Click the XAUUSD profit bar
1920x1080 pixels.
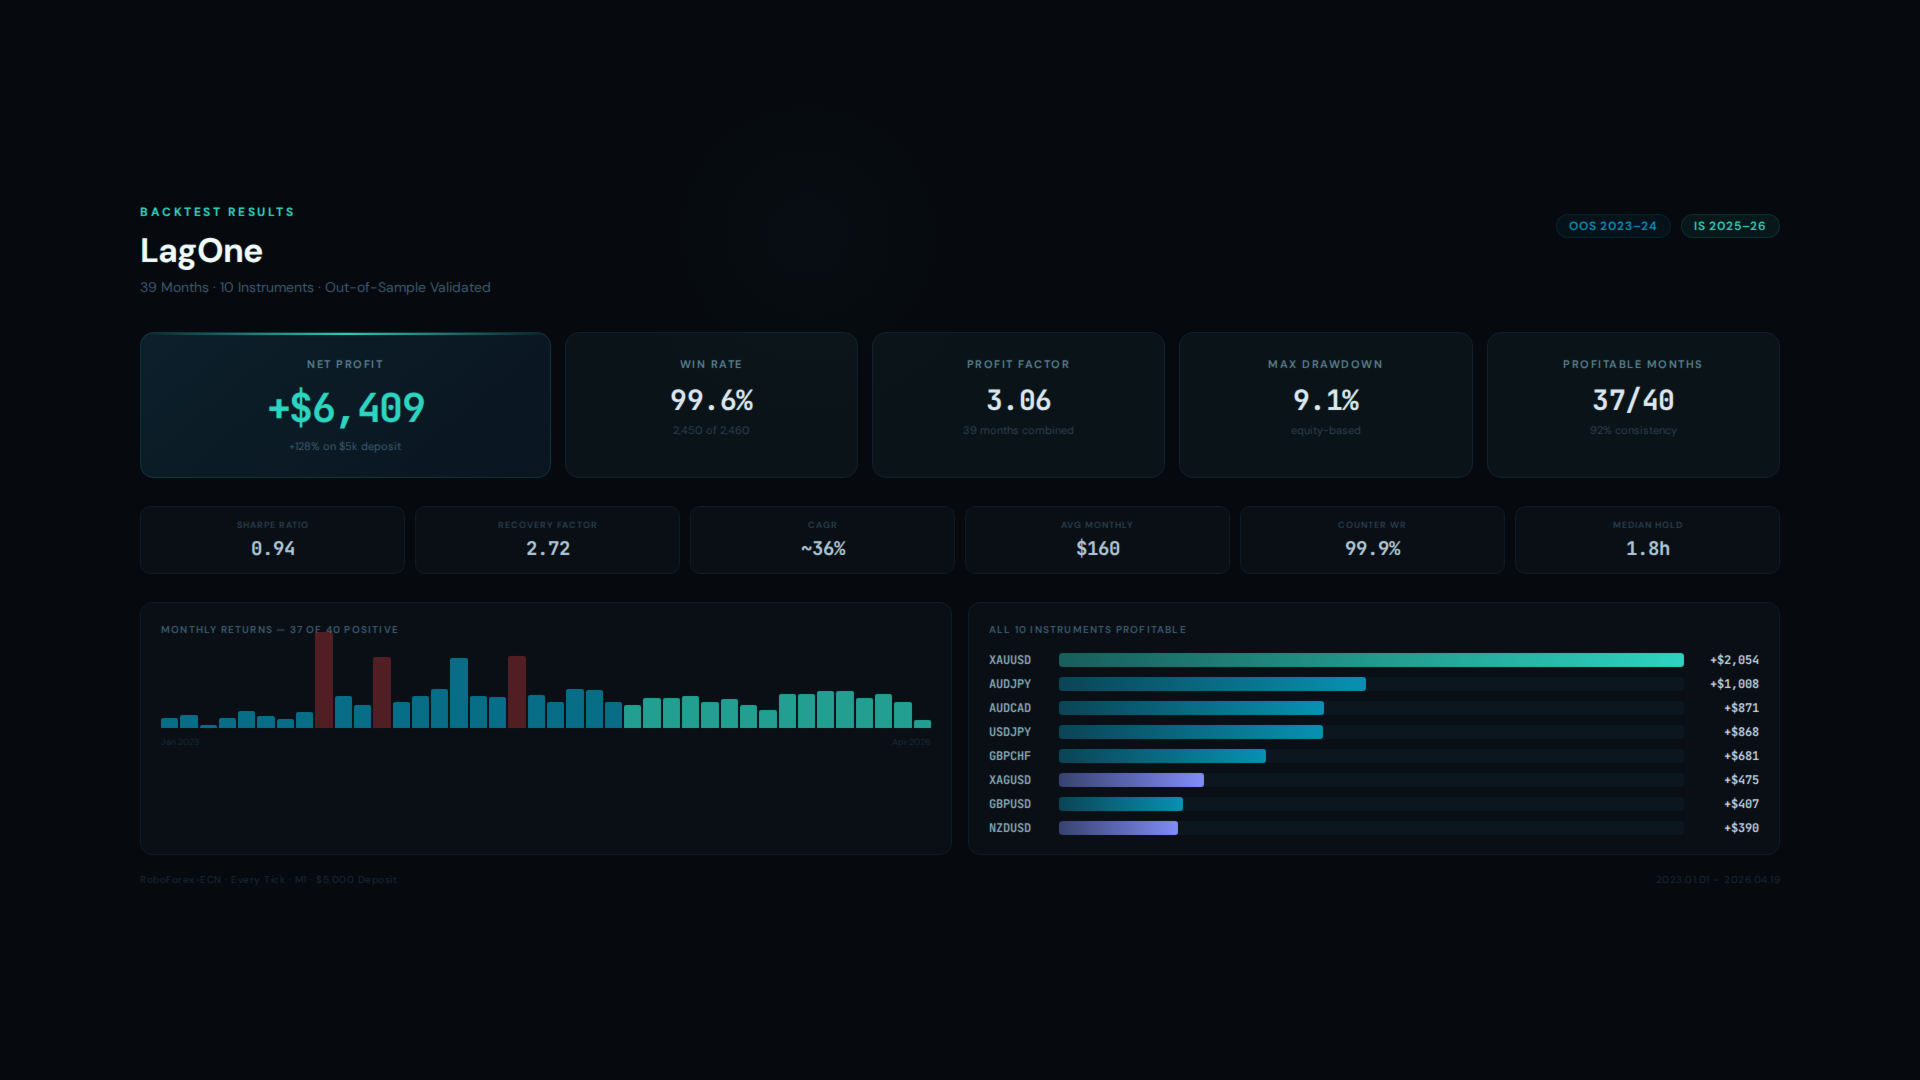(x=1370, y=660)
